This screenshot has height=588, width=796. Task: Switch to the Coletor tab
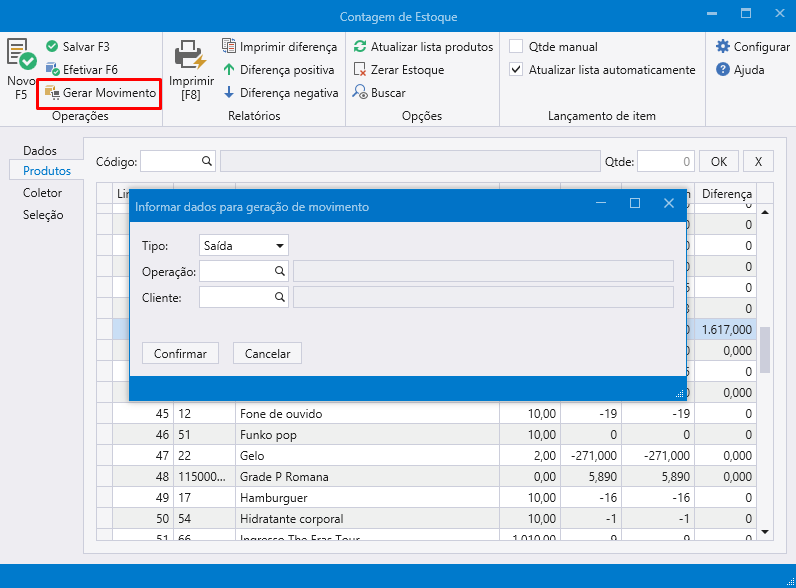click(x=42, y=192)
